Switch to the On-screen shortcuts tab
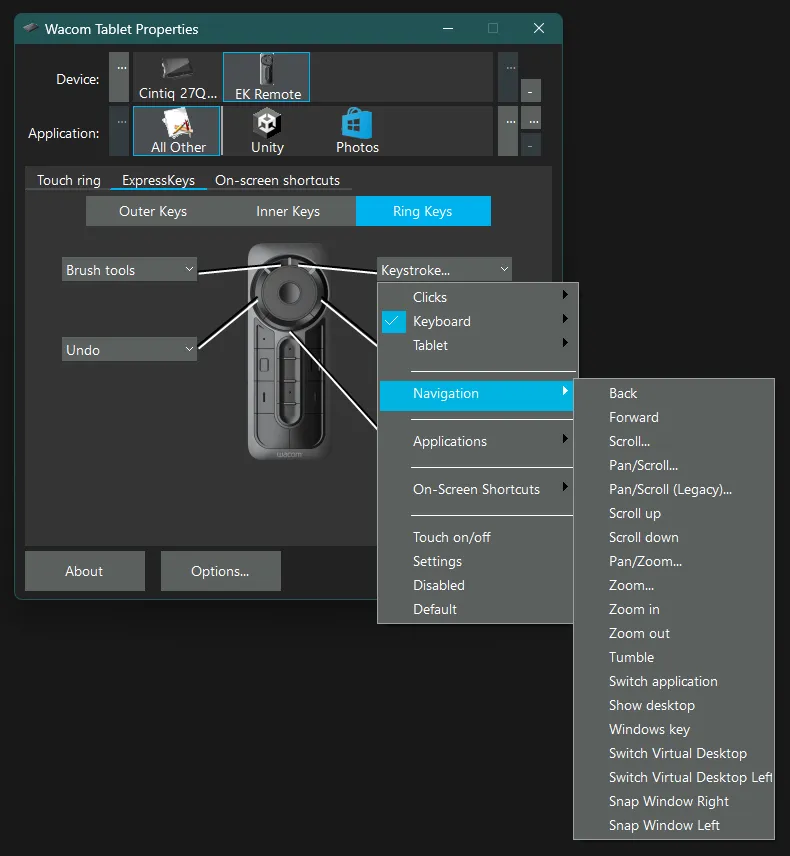790x856 pixels. click(x=277, y=180)
